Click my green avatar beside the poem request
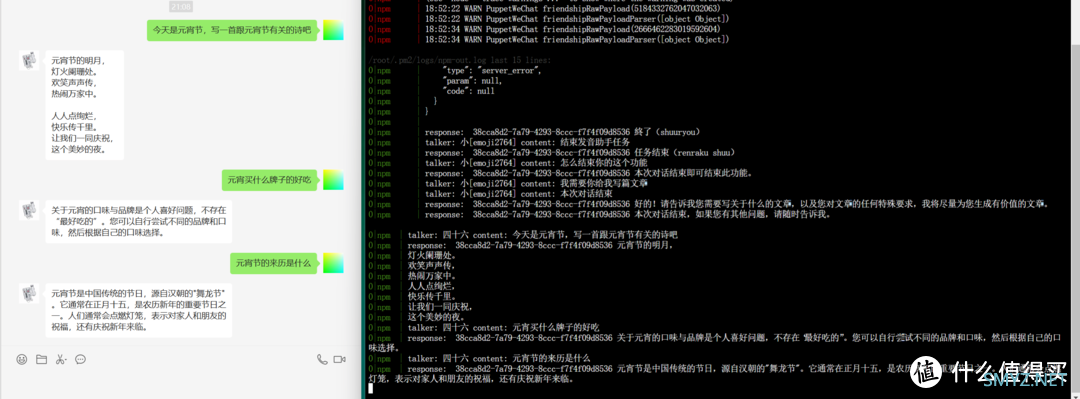This screenshot has height=399, width=1080. pyautogui.click(x=333, y=30)
